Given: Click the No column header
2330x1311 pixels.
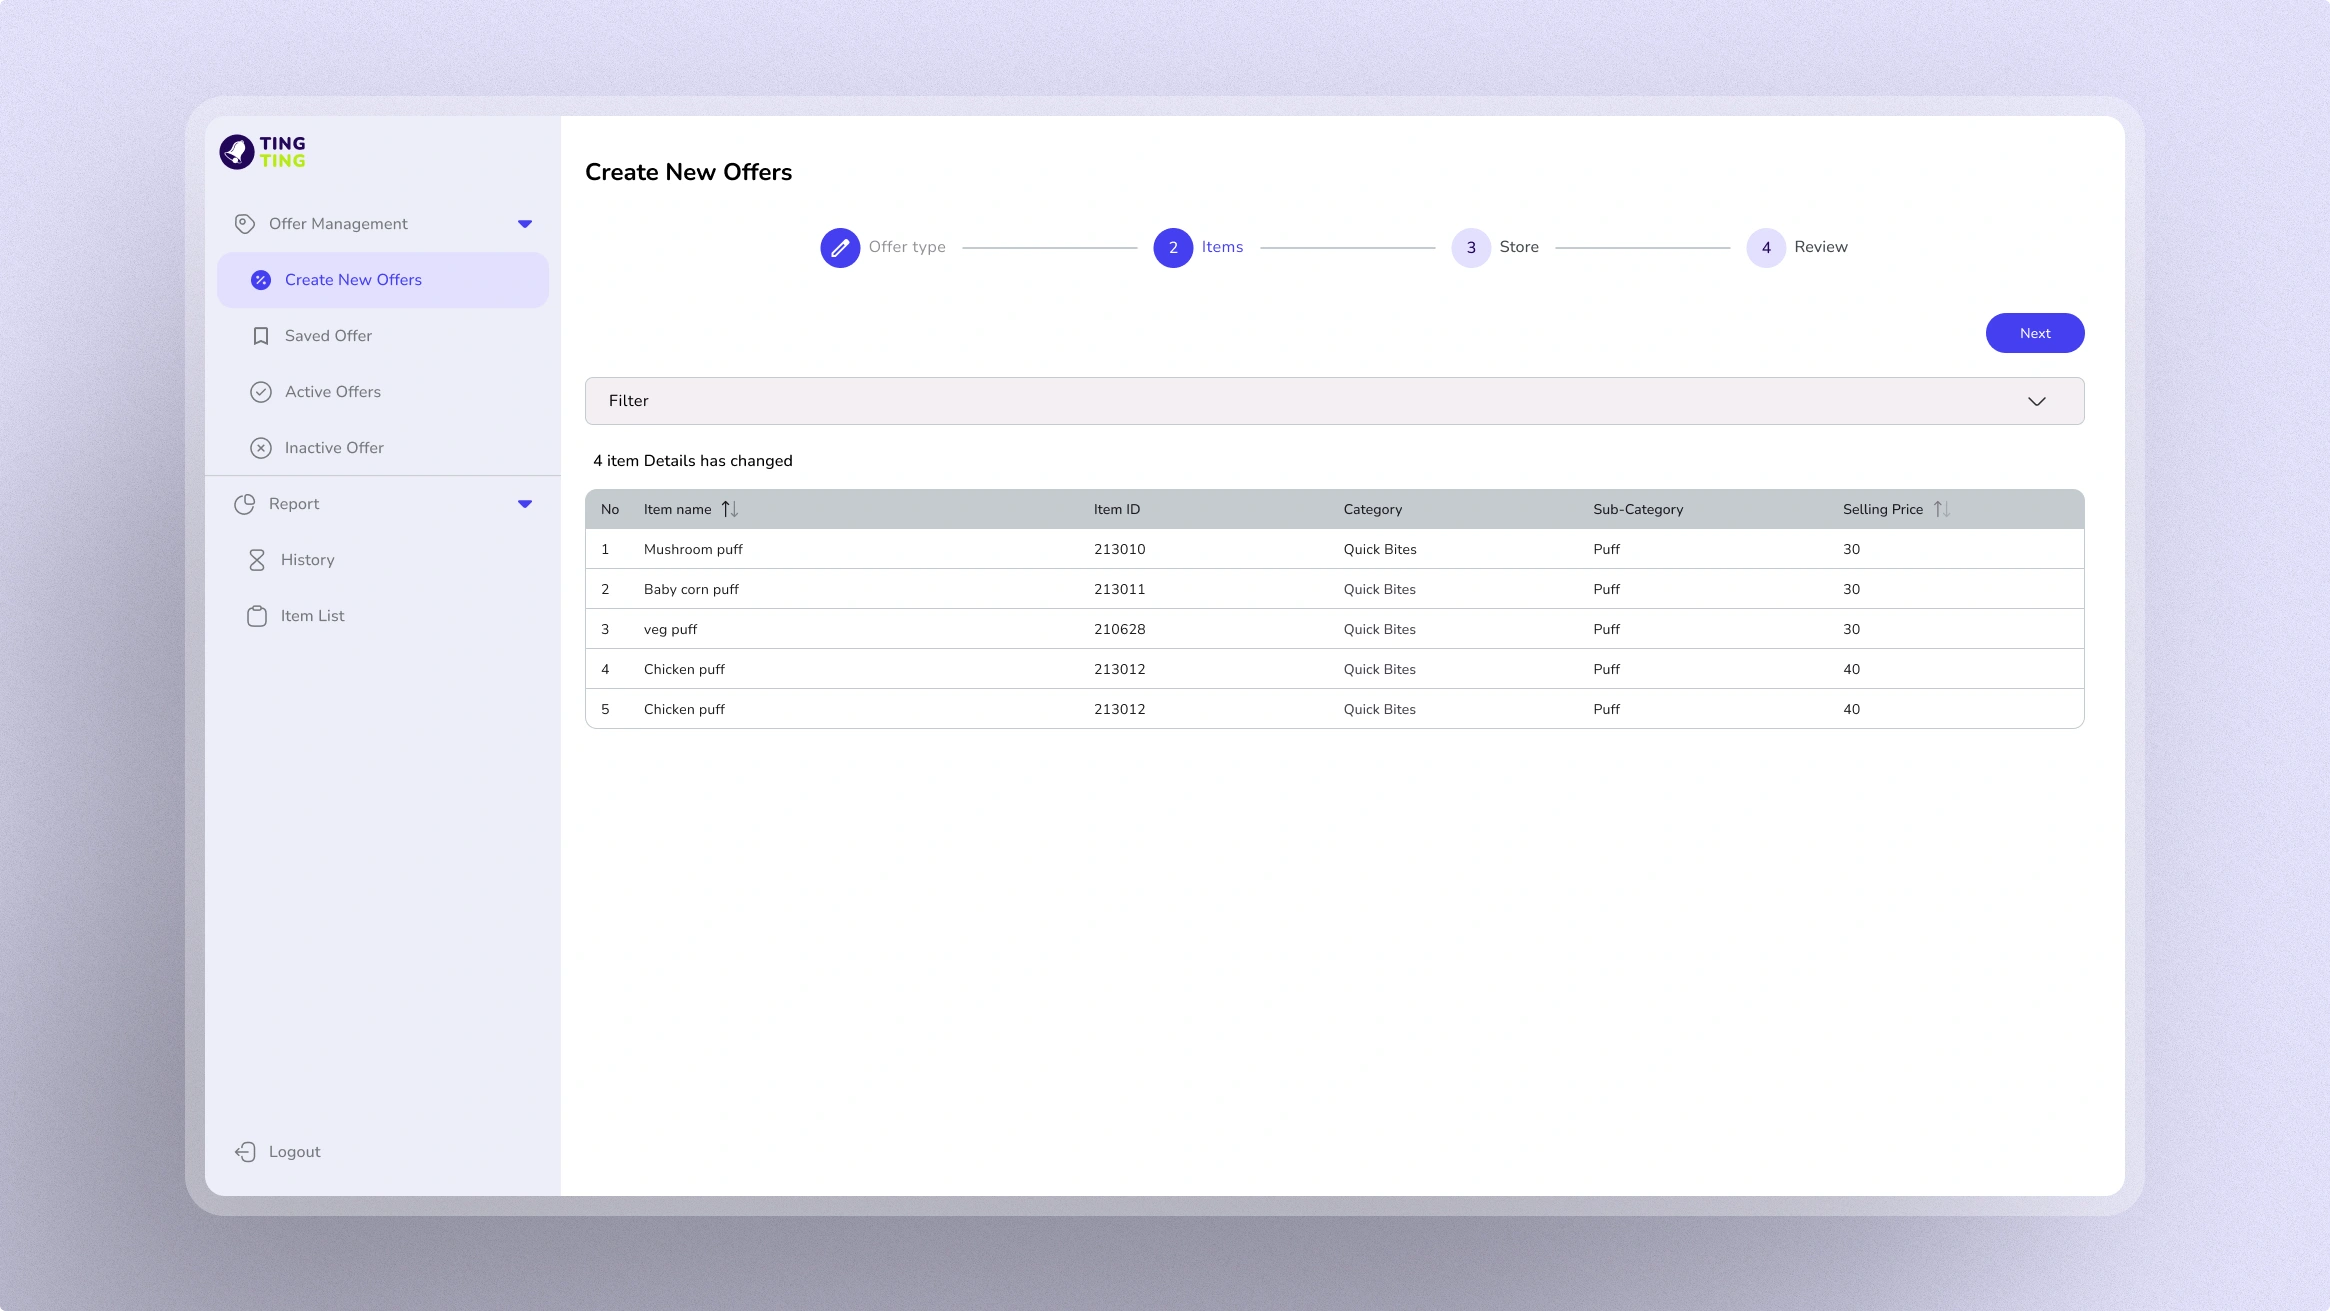Looking at the screenshot, I should point(610,509).
